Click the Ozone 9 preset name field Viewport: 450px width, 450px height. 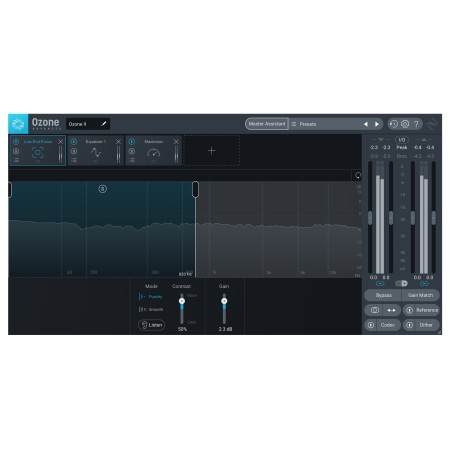88,124
